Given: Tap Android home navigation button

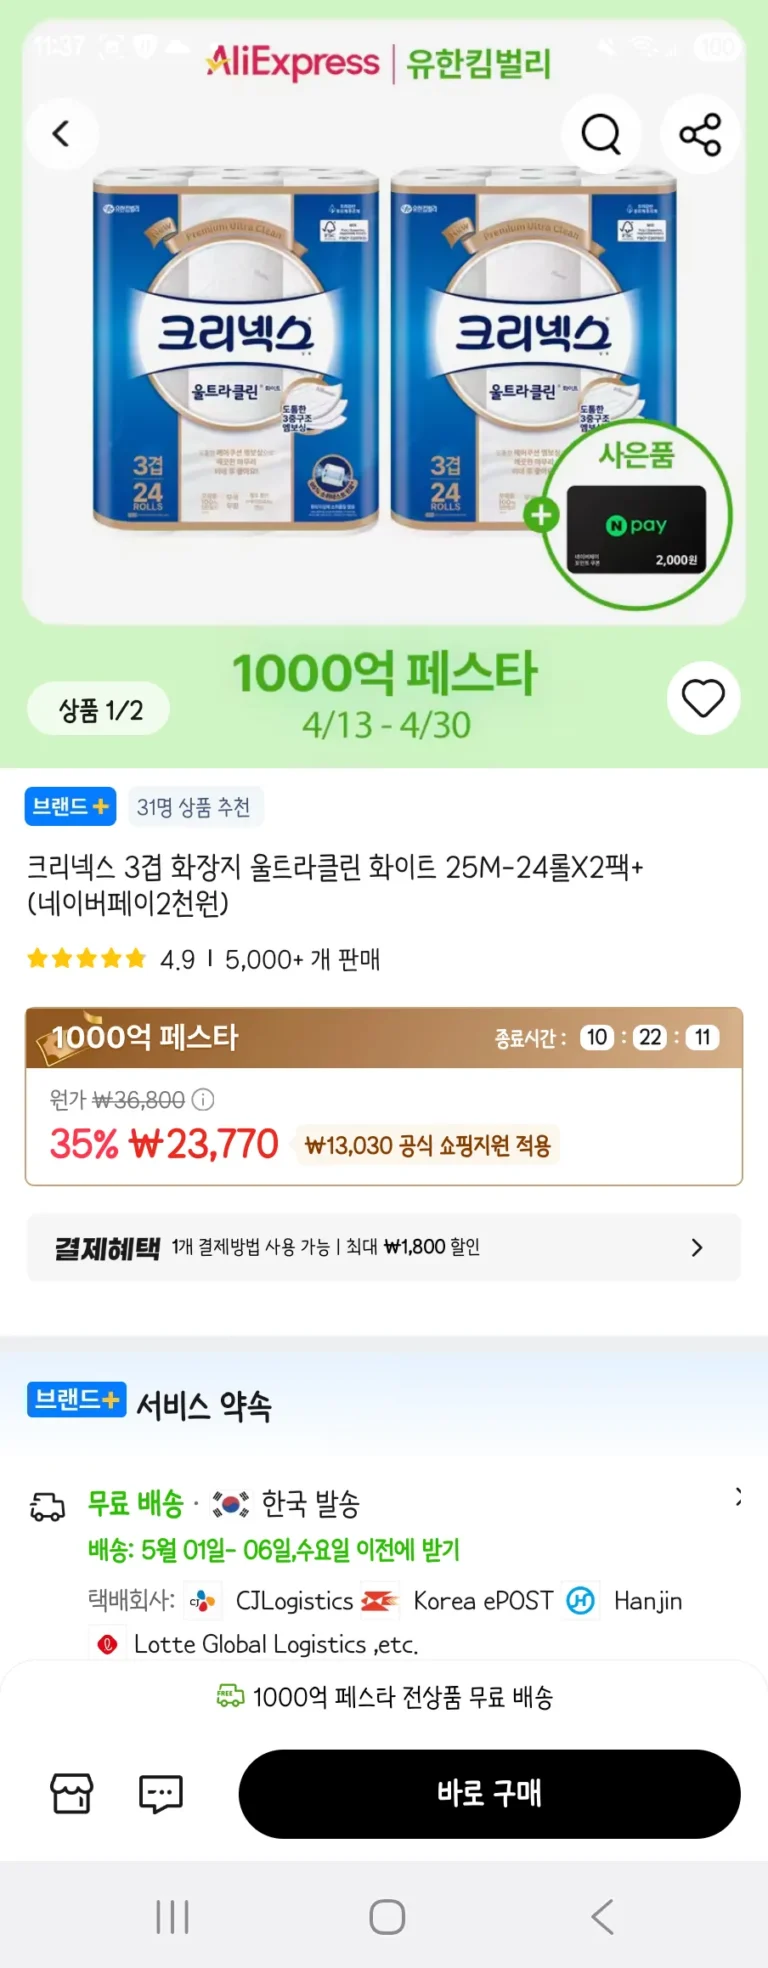Looking at the screenshot, I should pyautogui.click(x=387, y=1917).
